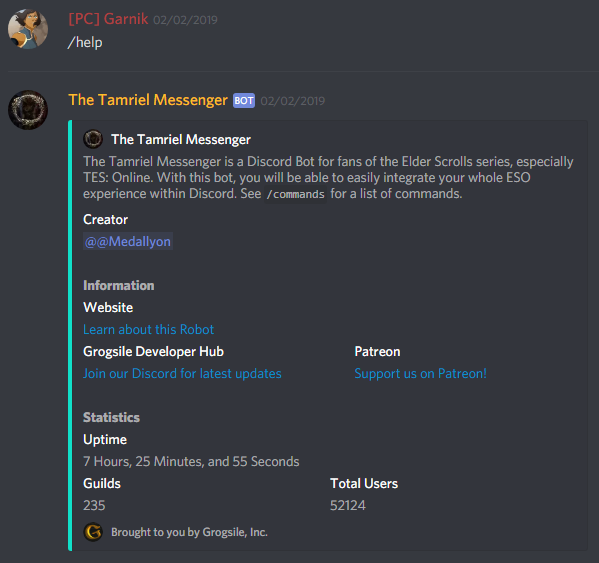Click Brought to you by Grogsile footer
The image size is (599, 563).
(x=189, y=532)
